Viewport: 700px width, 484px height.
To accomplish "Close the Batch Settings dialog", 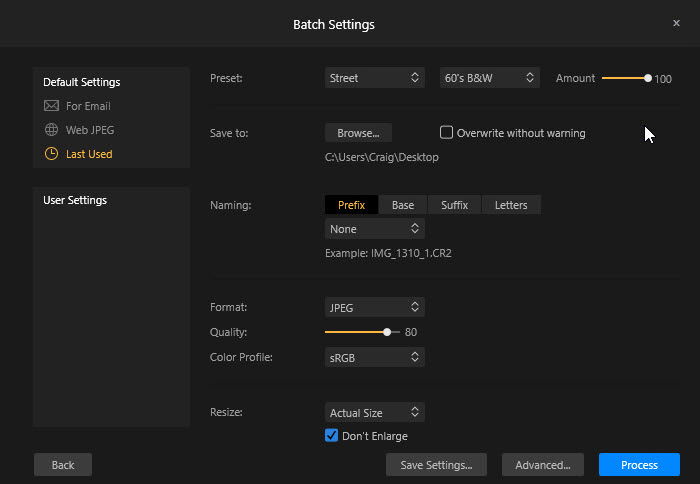I will pyautogui.click(x=676, y=23).
